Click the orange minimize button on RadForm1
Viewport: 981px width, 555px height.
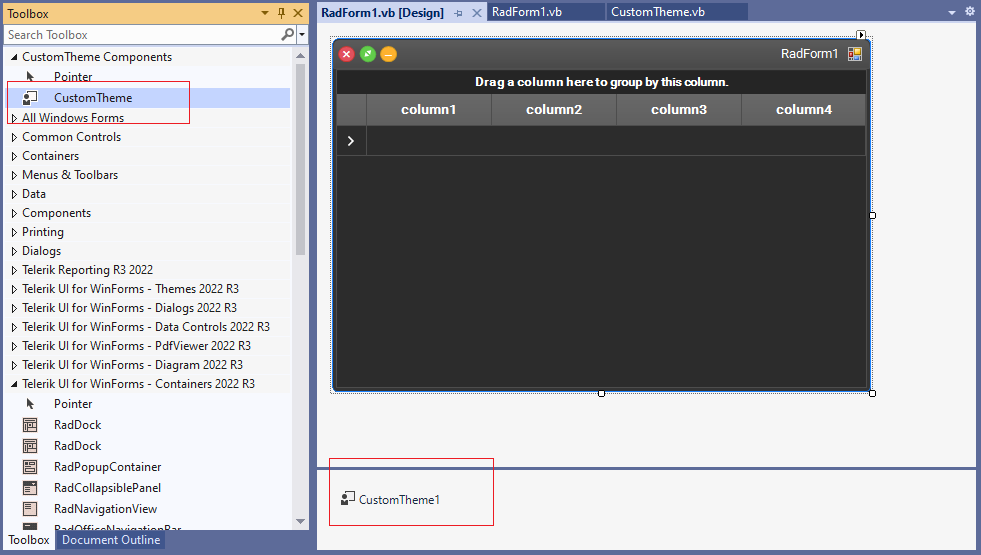tap(389, 54)
